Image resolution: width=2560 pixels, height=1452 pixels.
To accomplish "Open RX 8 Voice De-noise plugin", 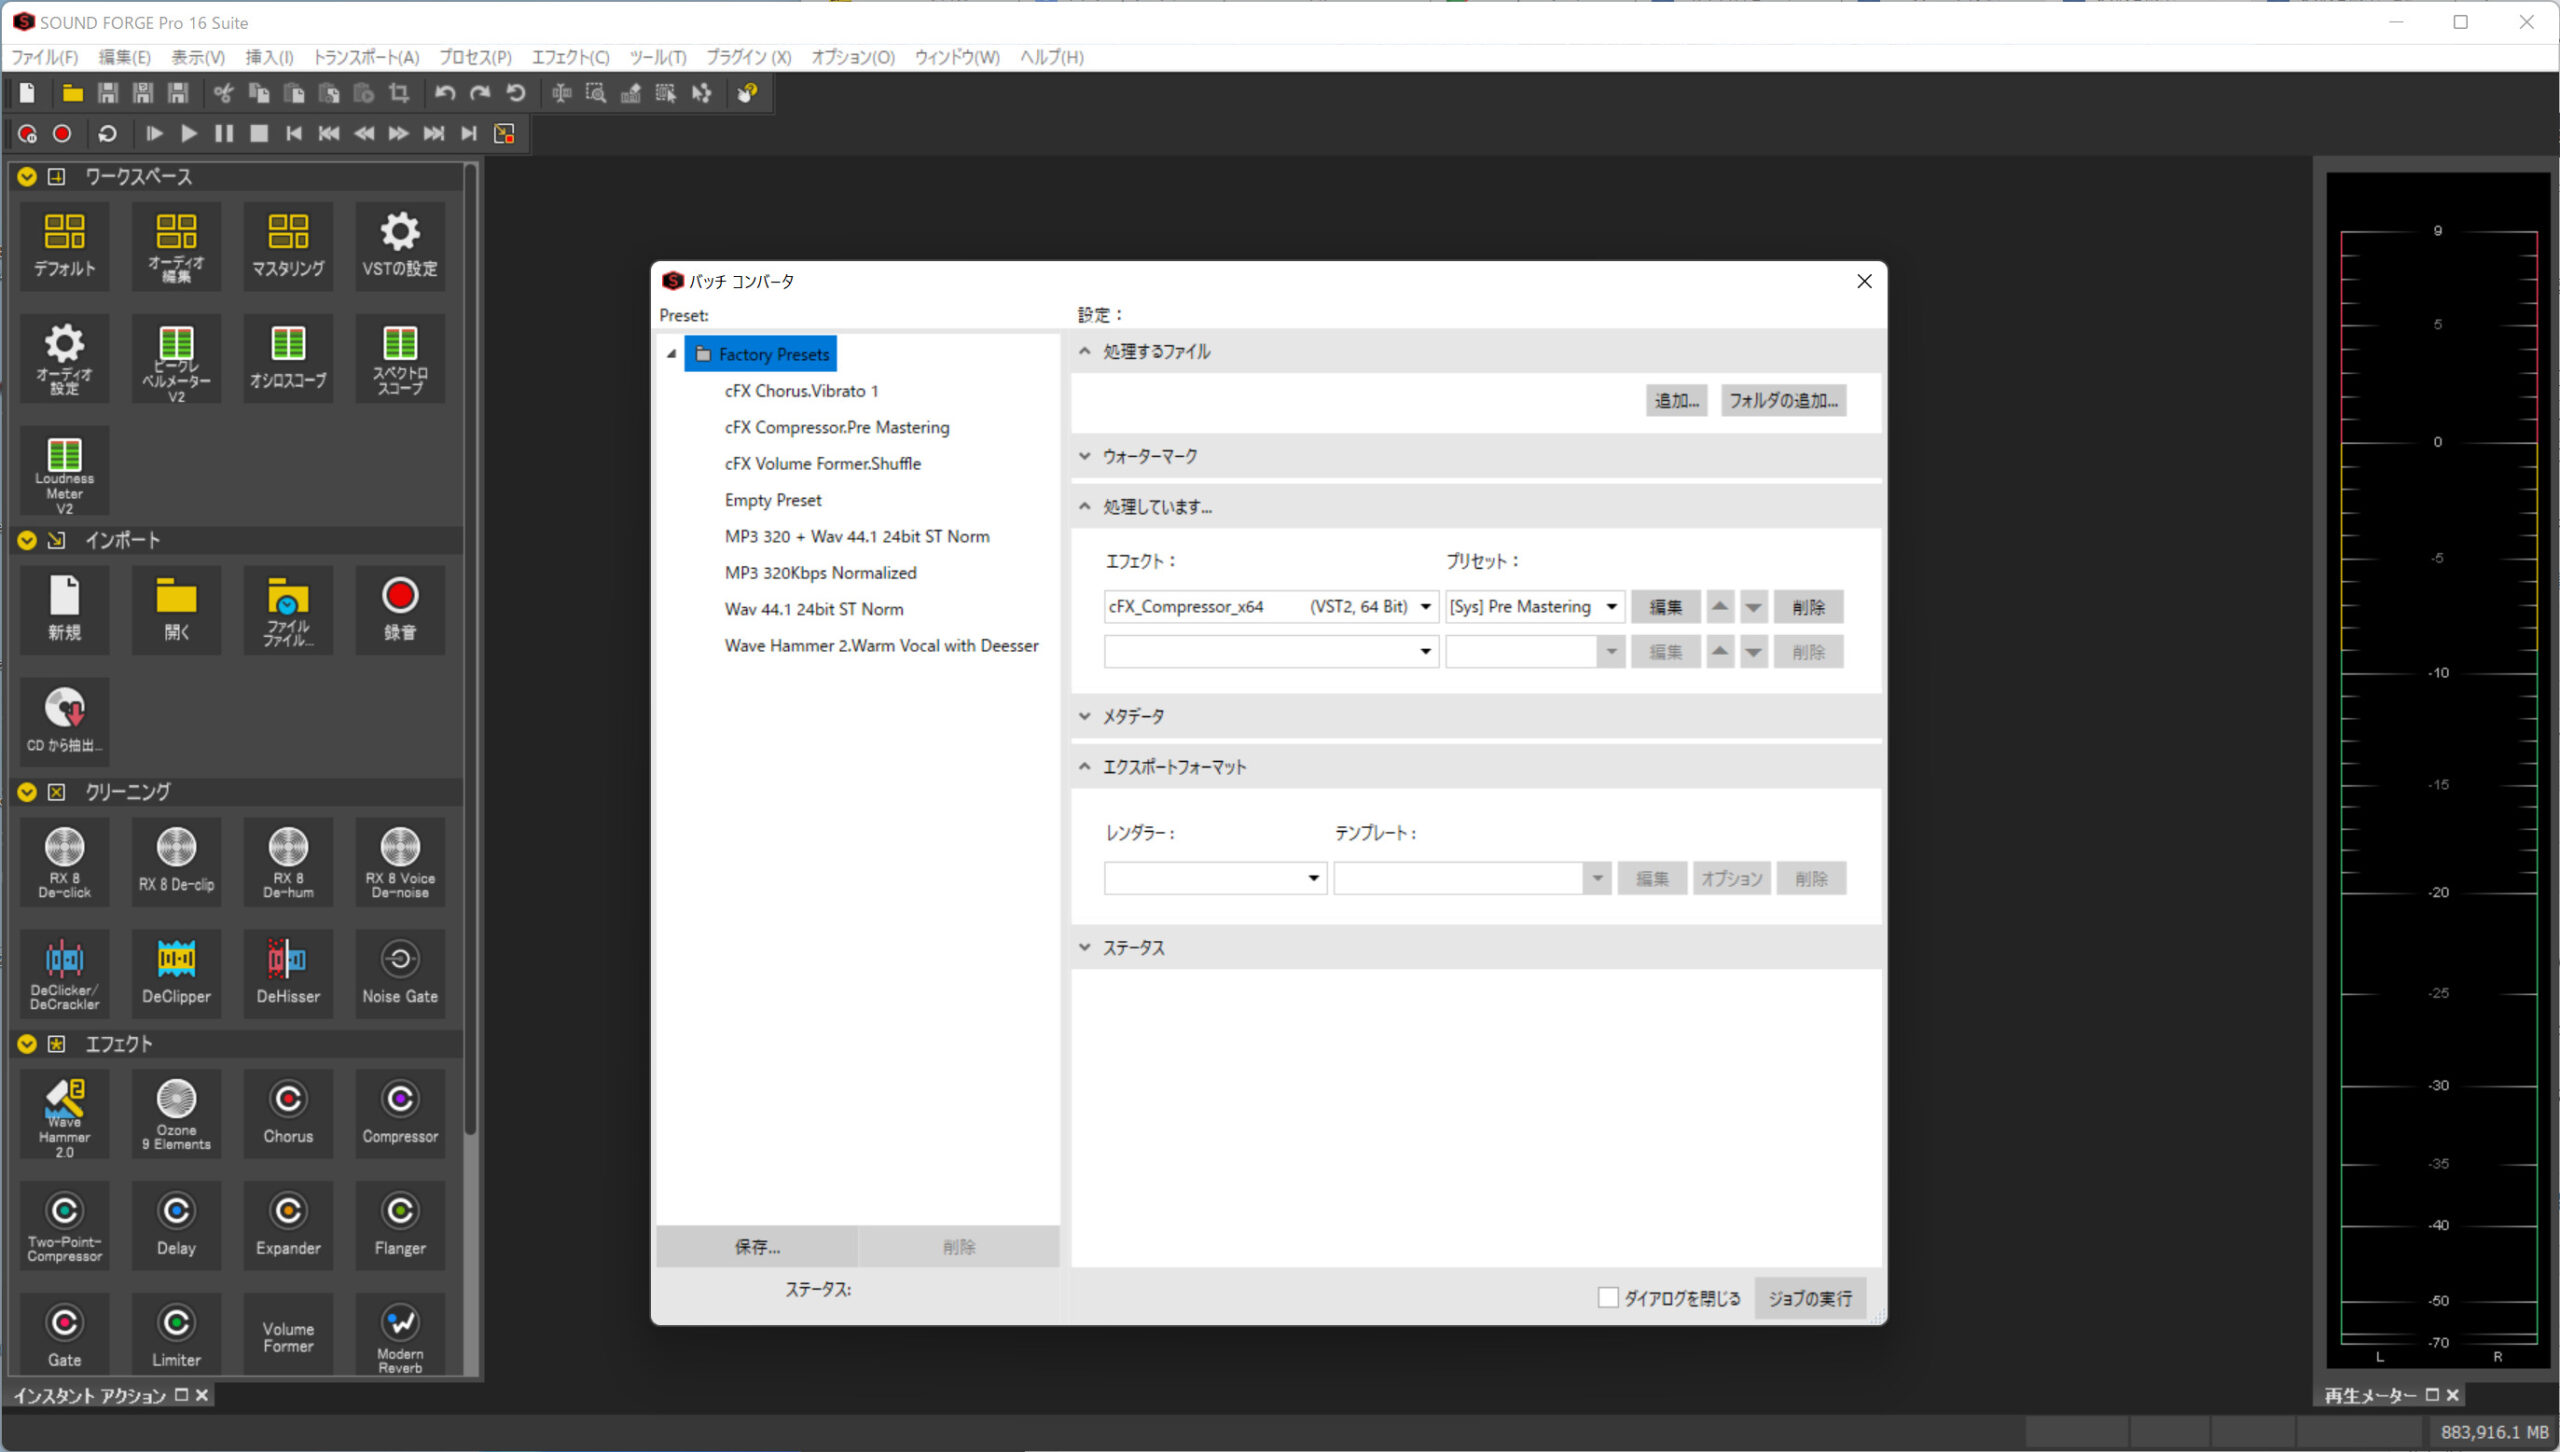I will (x=400, y=861).
